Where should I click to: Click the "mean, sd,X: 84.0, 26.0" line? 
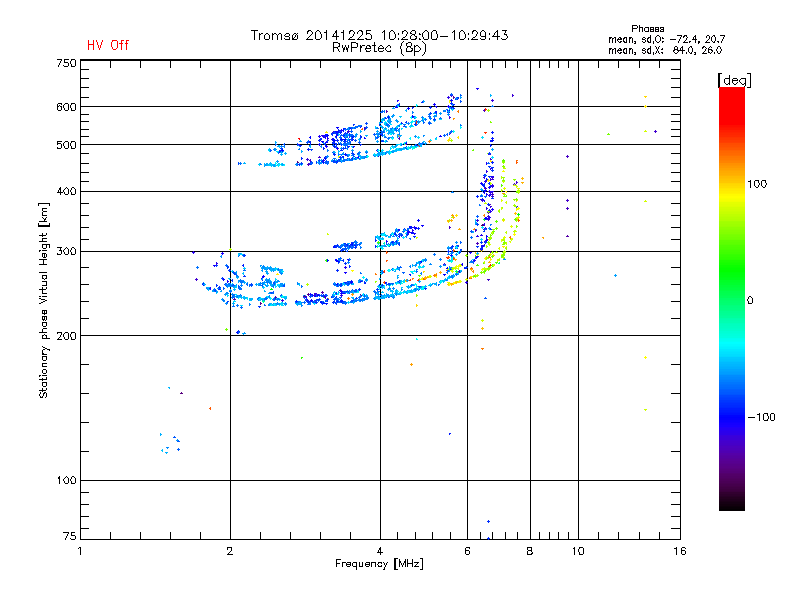click(x=665, y=50)
